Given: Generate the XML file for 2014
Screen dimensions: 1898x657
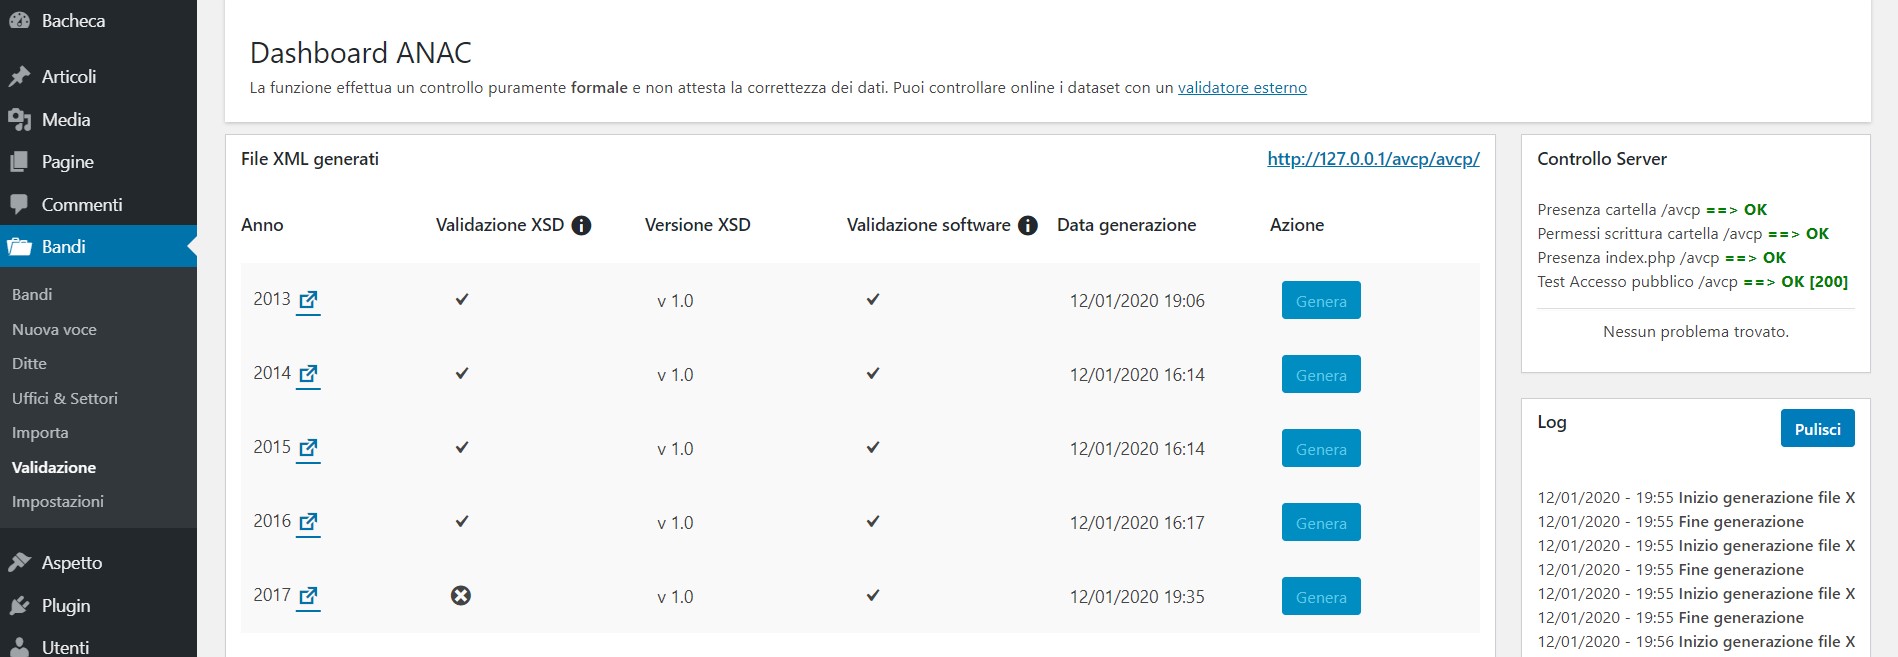Looking at the screenshot, I should click(1321, 374).
